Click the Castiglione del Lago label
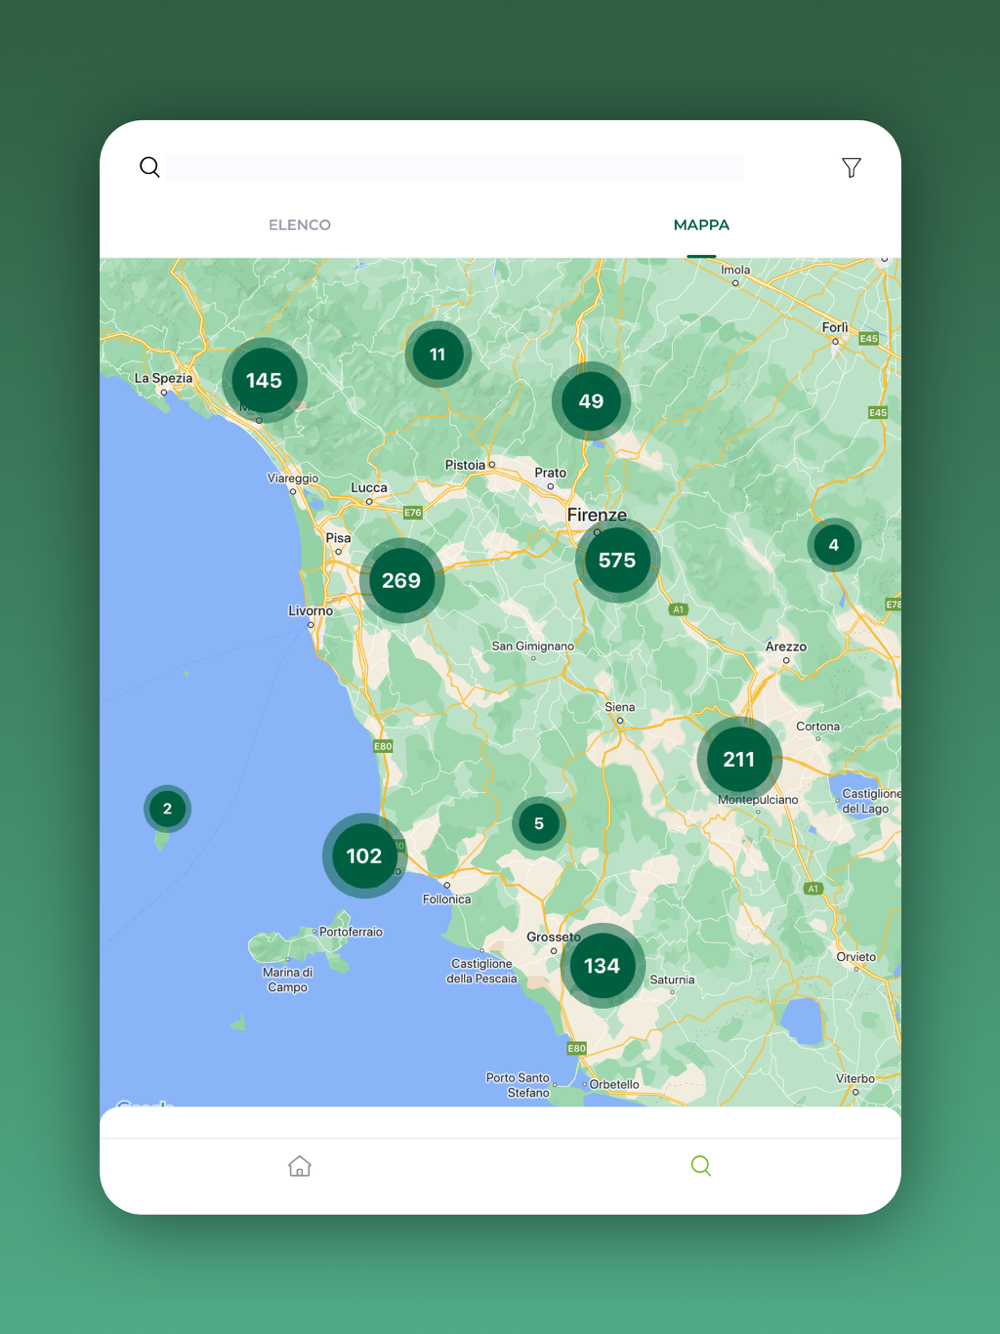 (870, 801)
